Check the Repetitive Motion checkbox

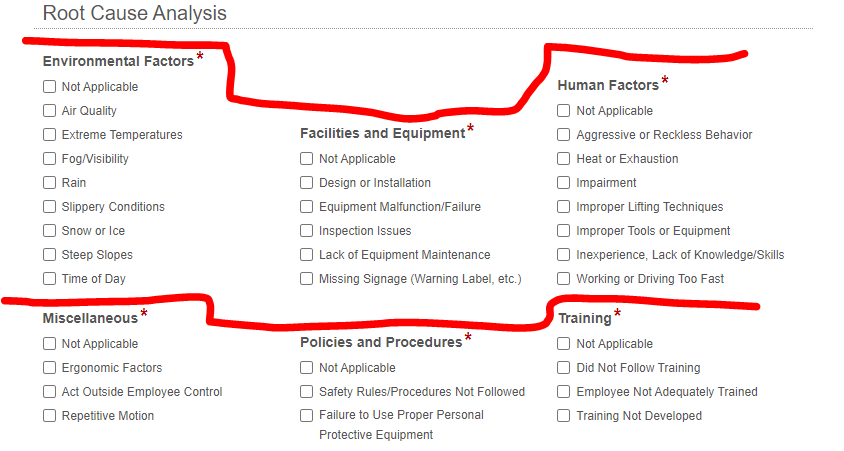pos(49,416)
